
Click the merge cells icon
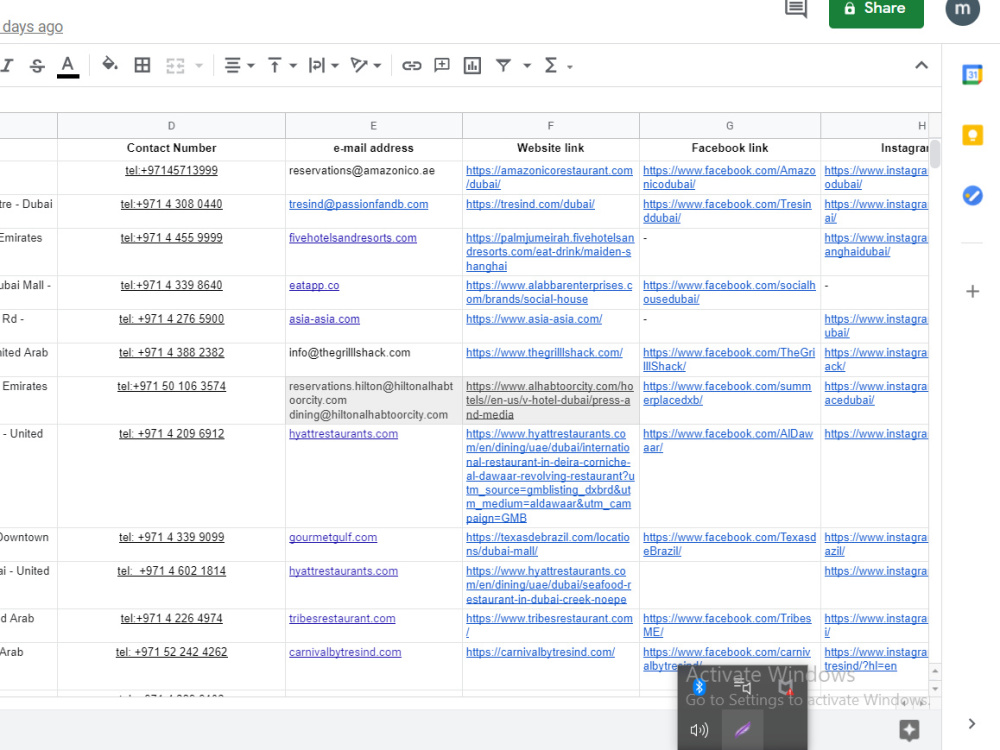pyautogui.click(x=175, y=65)
